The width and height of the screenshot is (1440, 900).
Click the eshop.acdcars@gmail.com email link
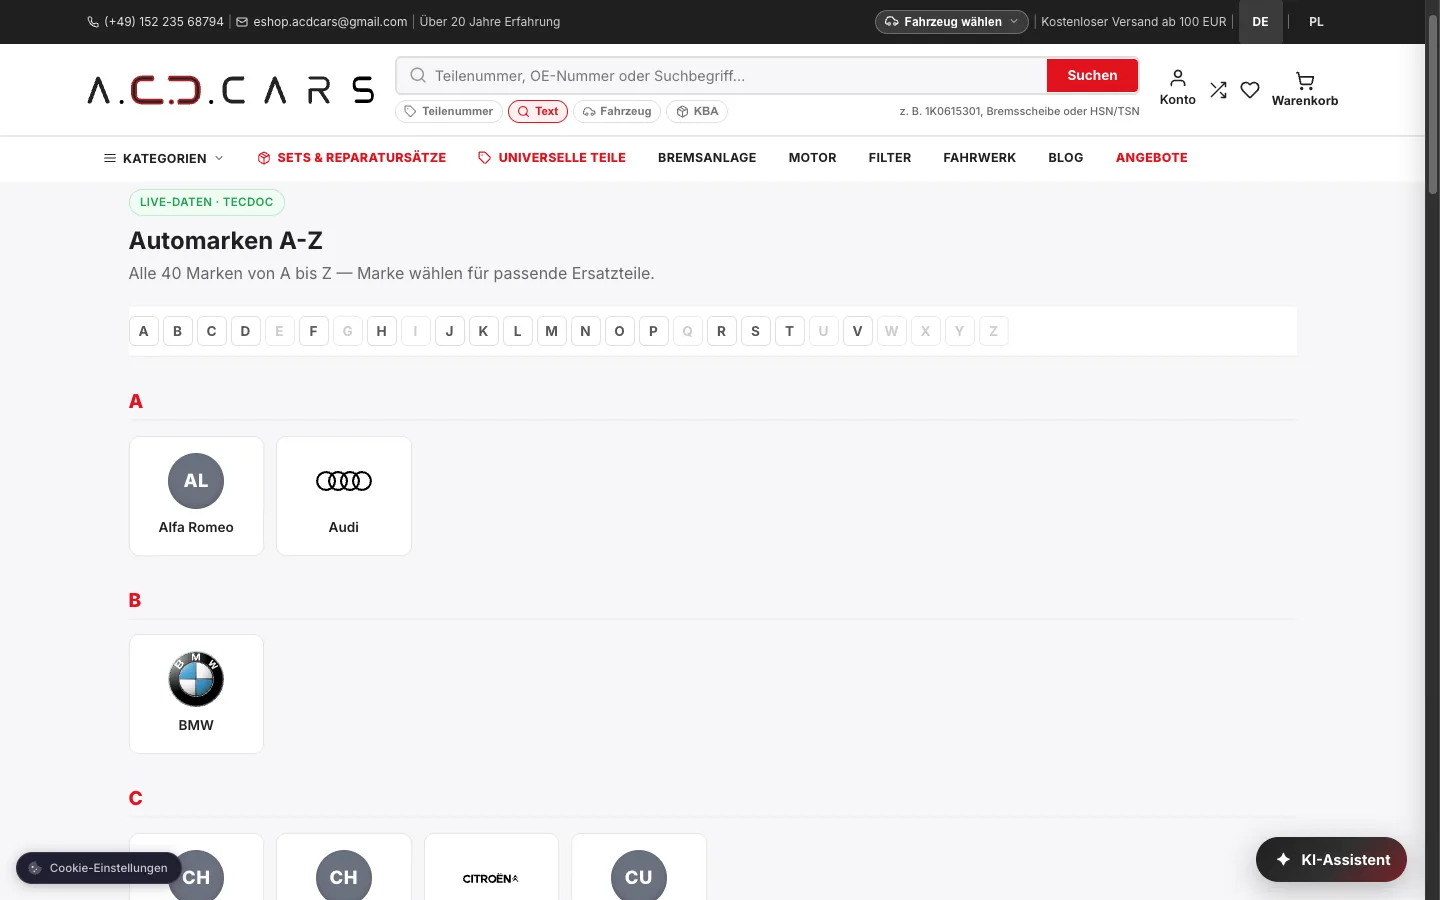coord(322,22)
